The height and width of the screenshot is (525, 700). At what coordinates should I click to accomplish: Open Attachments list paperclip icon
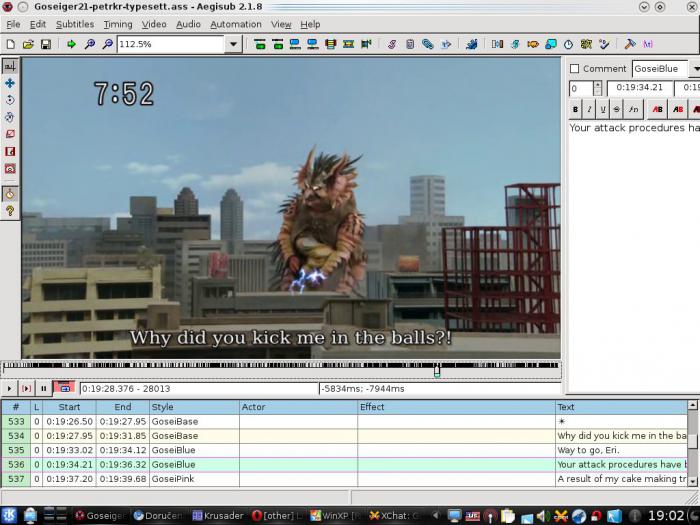[428, 44]
